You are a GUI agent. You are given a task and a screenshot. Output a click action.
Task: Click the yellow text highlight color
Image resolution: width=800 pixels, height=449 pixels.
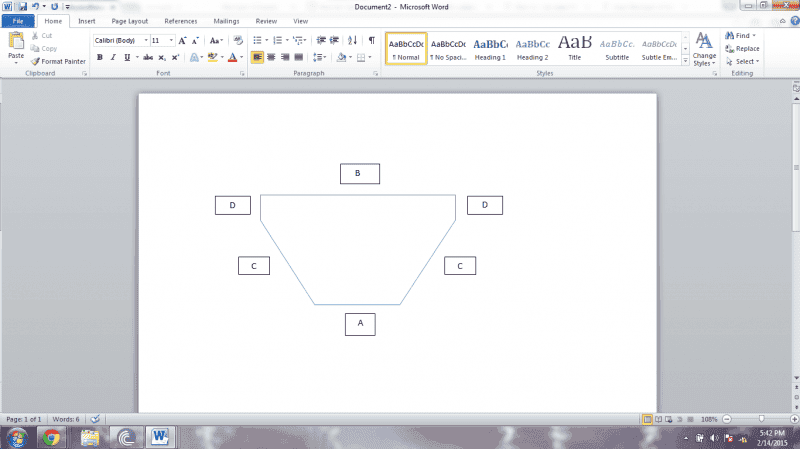[212, 57]
